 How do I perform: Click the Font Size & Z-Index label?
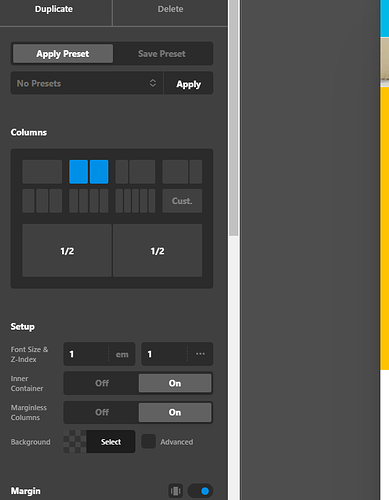[29, 354]
